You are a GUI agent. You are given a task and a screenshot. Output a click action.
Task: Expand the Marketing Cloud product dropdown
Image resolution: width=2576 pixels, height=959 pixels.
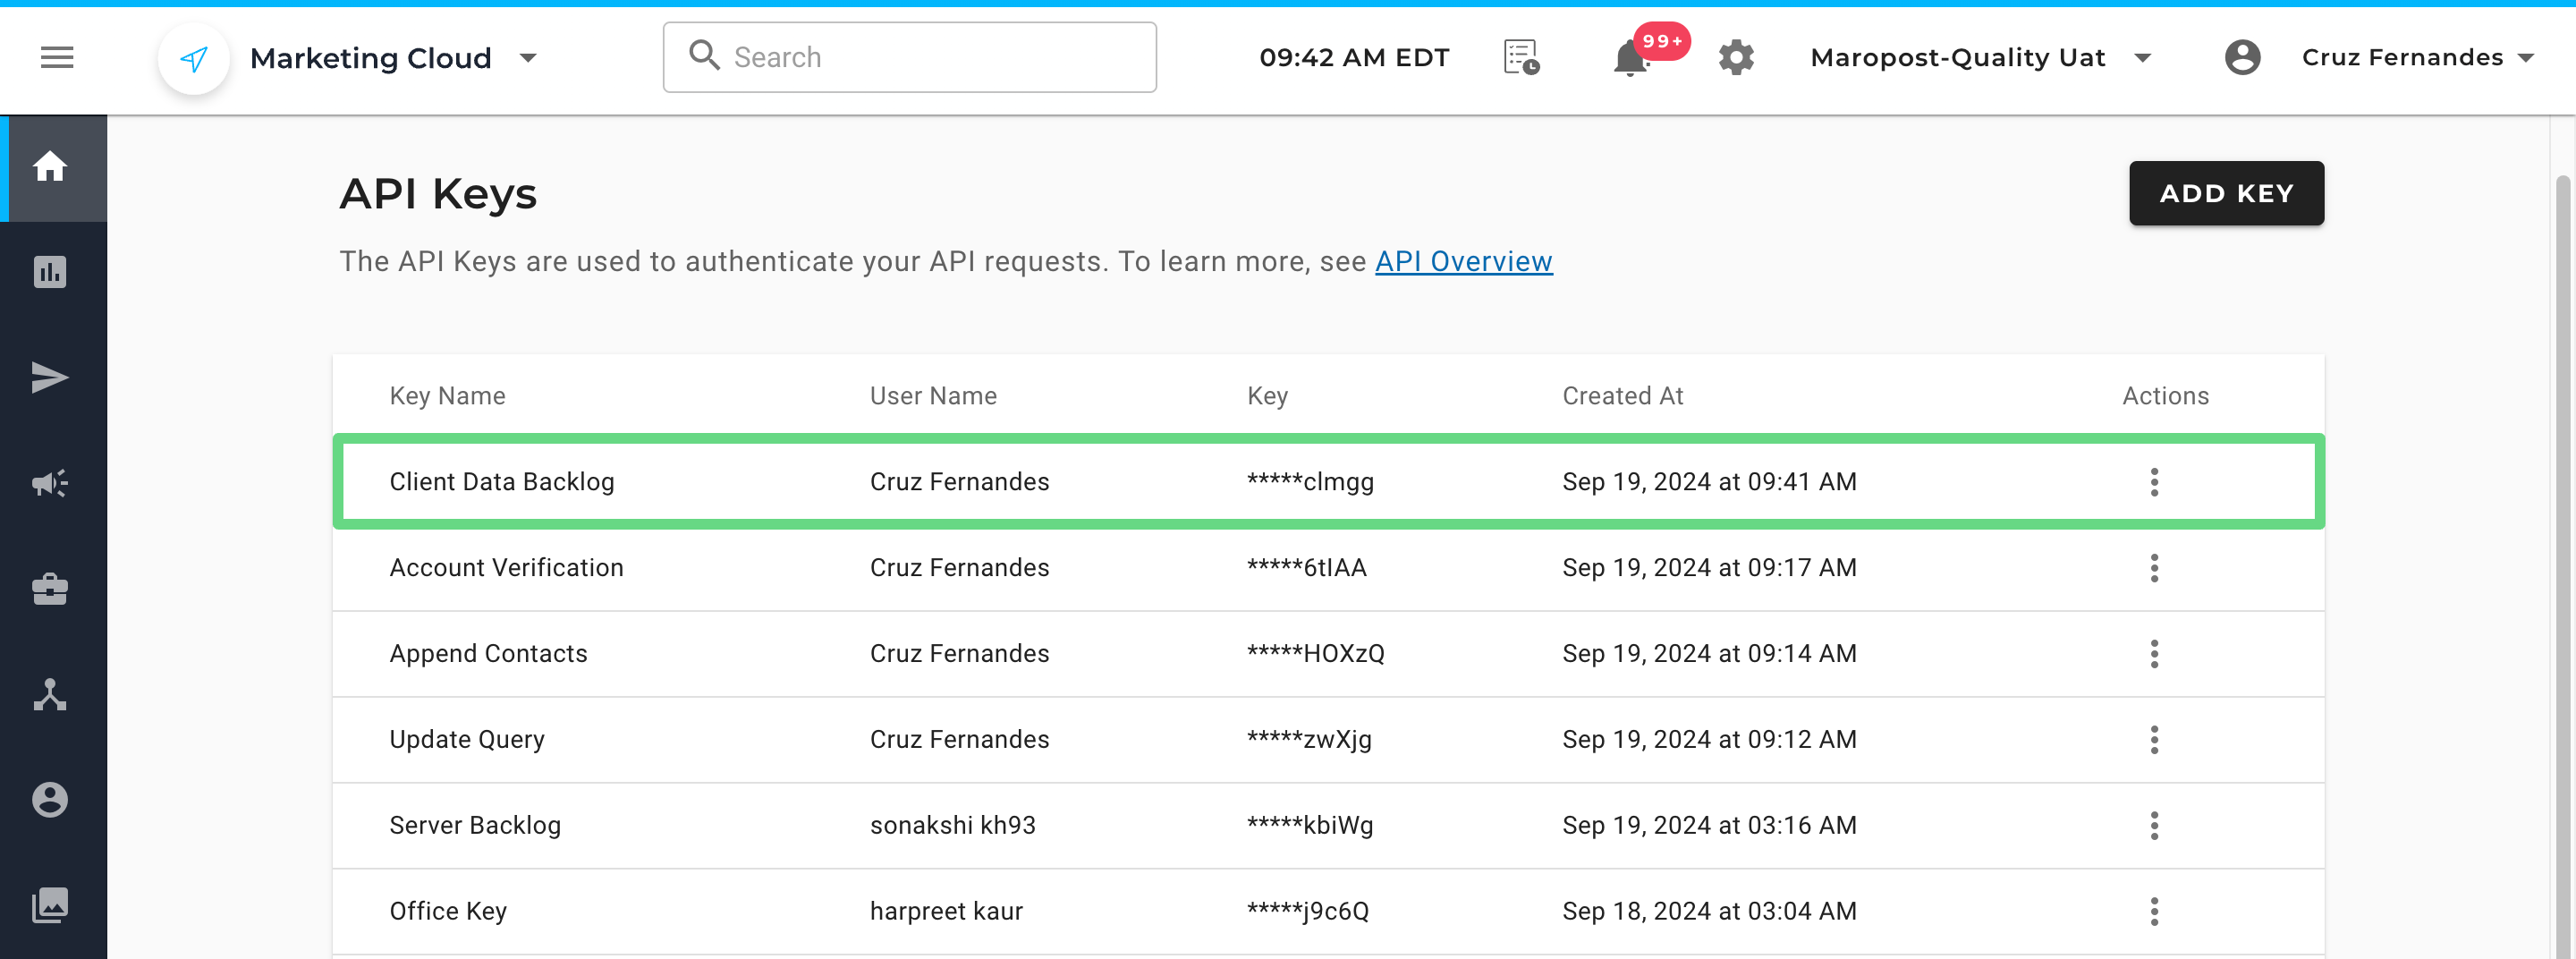point(529,58)
